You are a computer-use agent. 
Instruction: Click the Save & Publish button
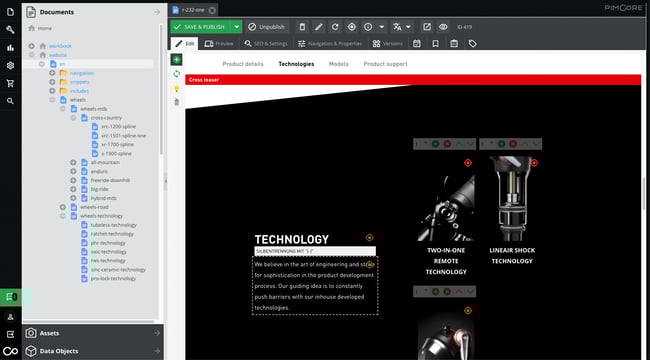tap(201, 27)
